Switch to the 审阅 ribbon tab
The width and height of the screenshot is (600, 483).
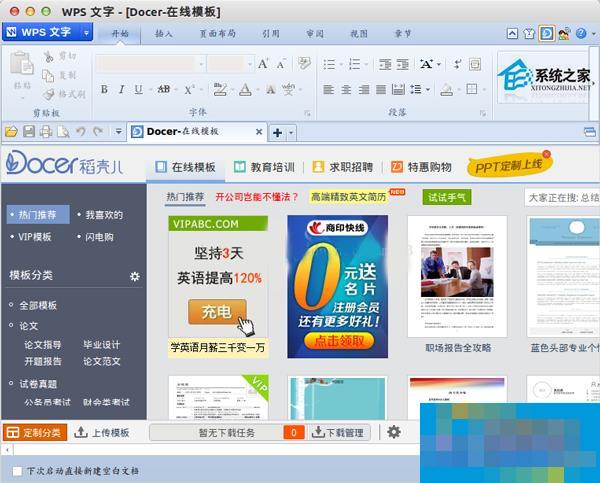click(315, 34)
